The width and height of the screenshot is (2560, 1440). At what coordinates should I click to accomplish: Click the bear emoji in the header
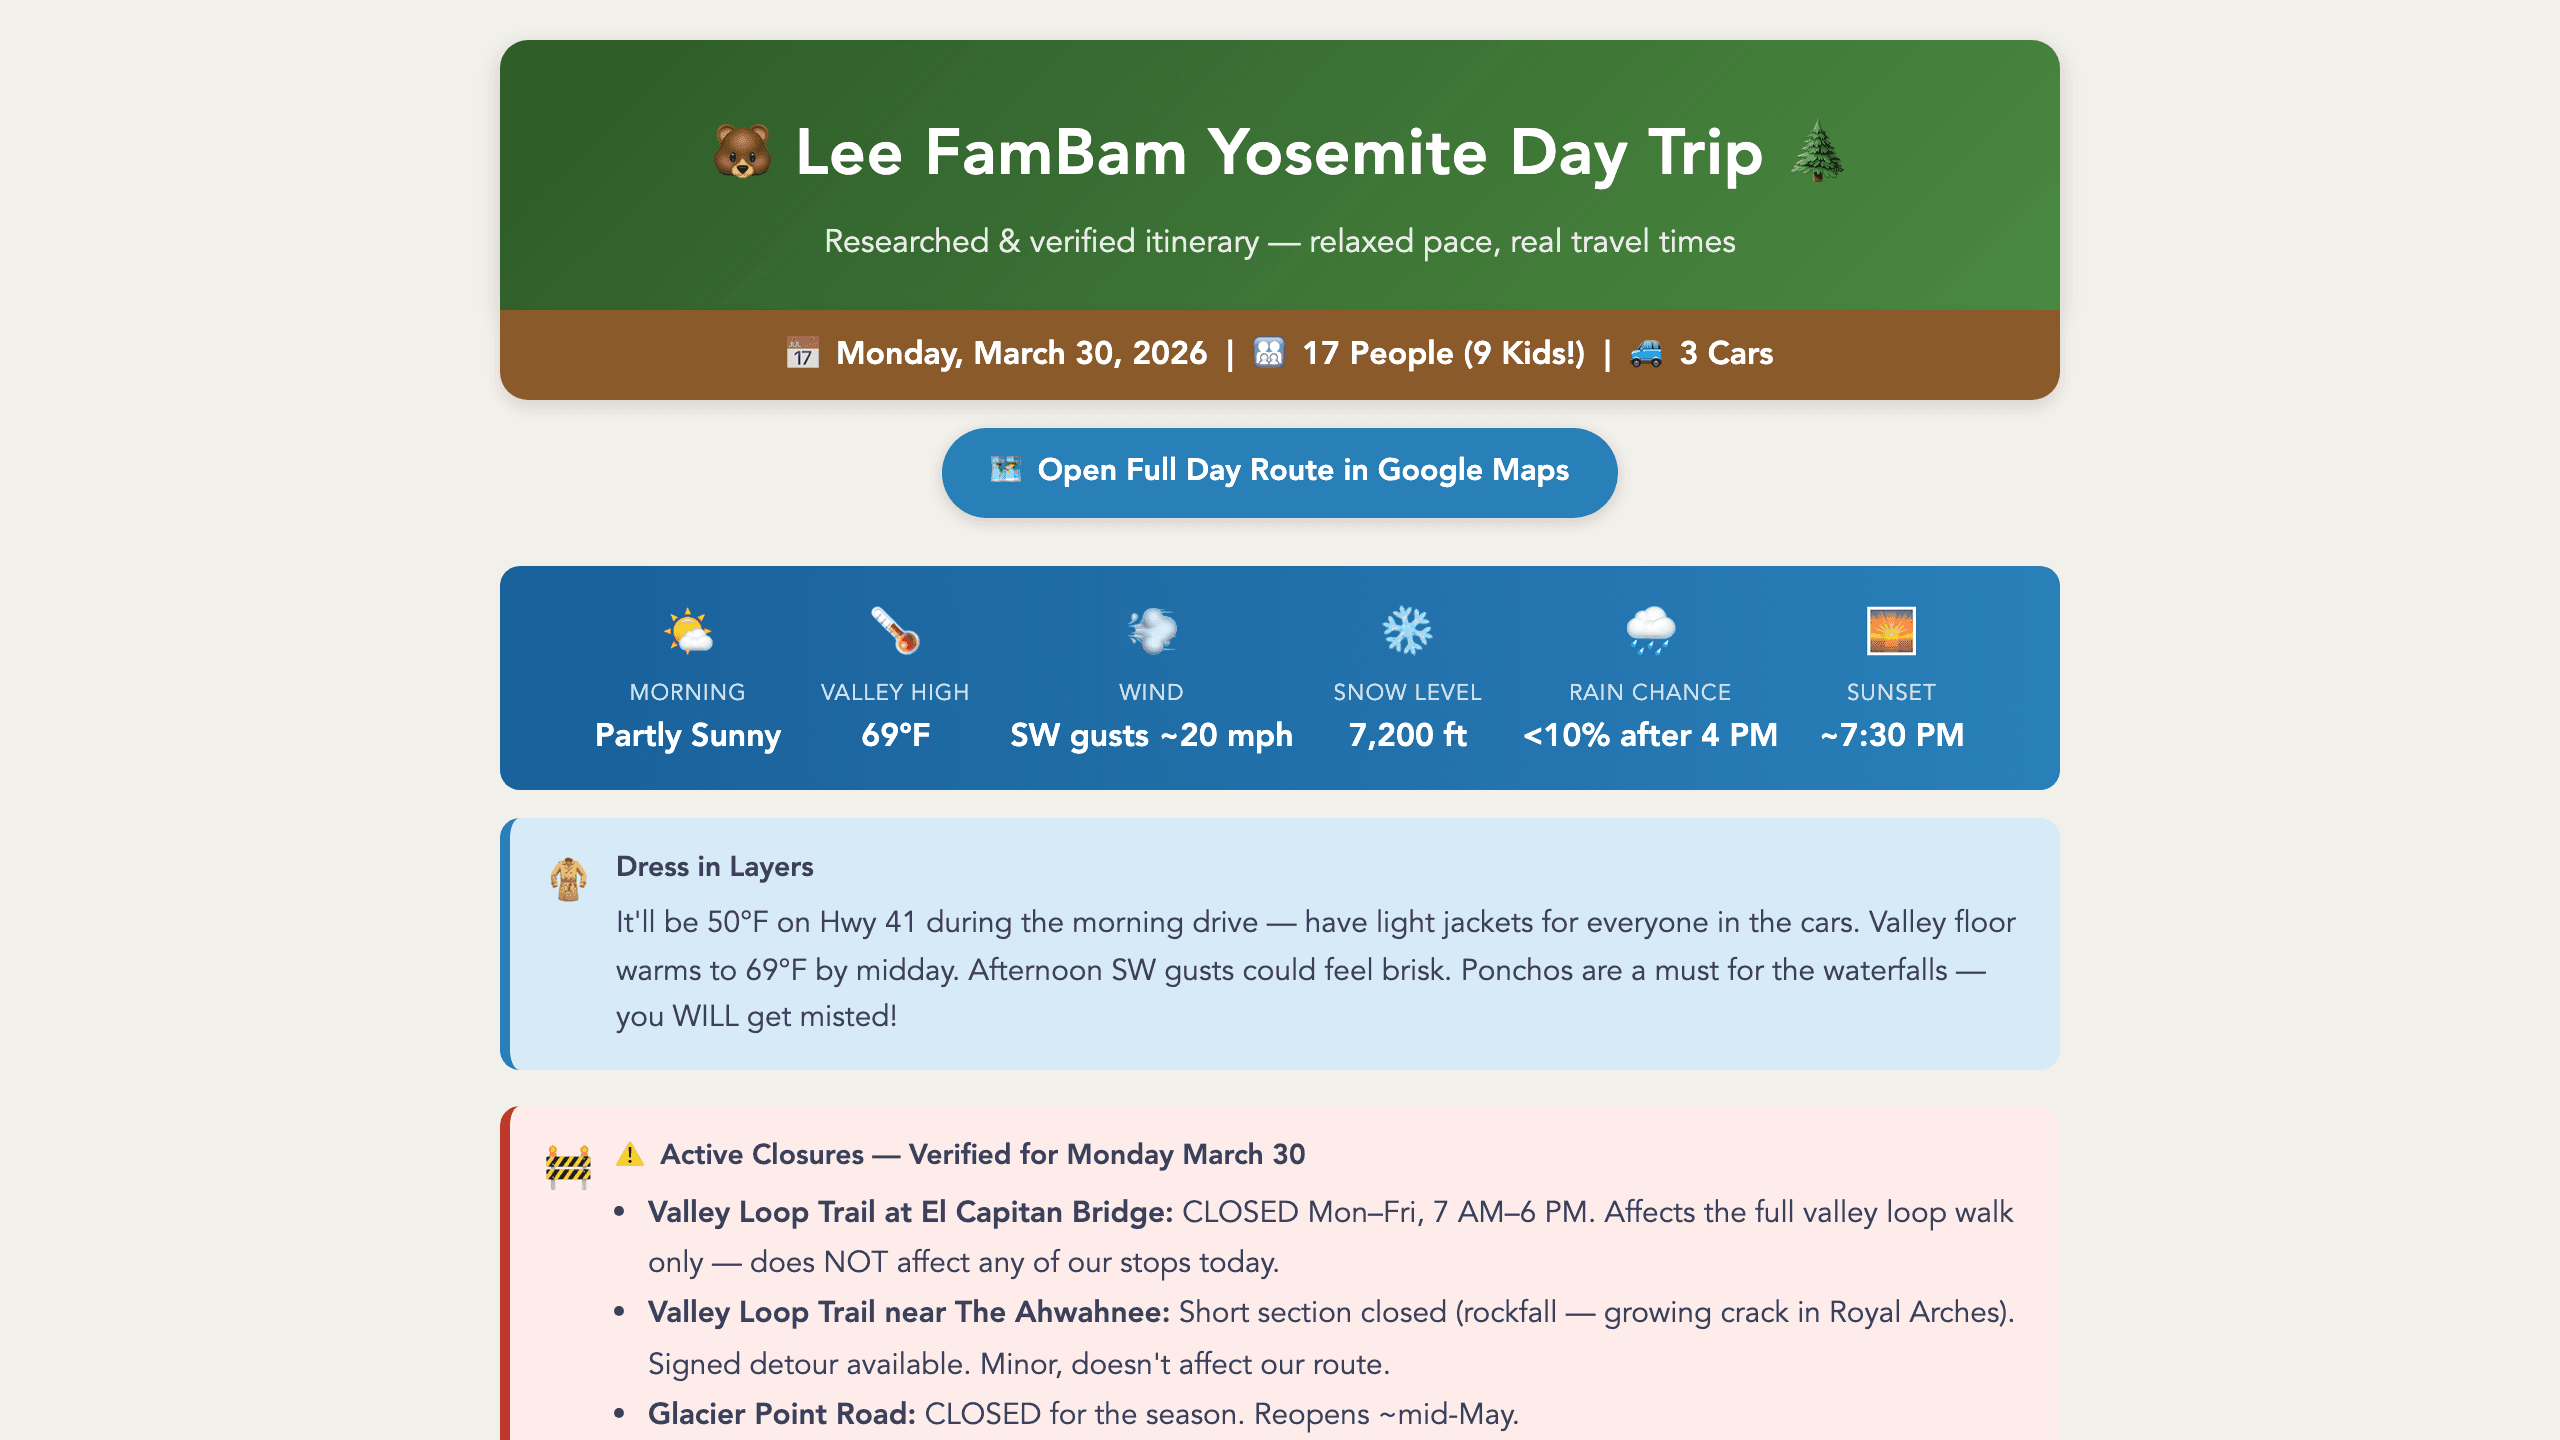coord(740,152)
